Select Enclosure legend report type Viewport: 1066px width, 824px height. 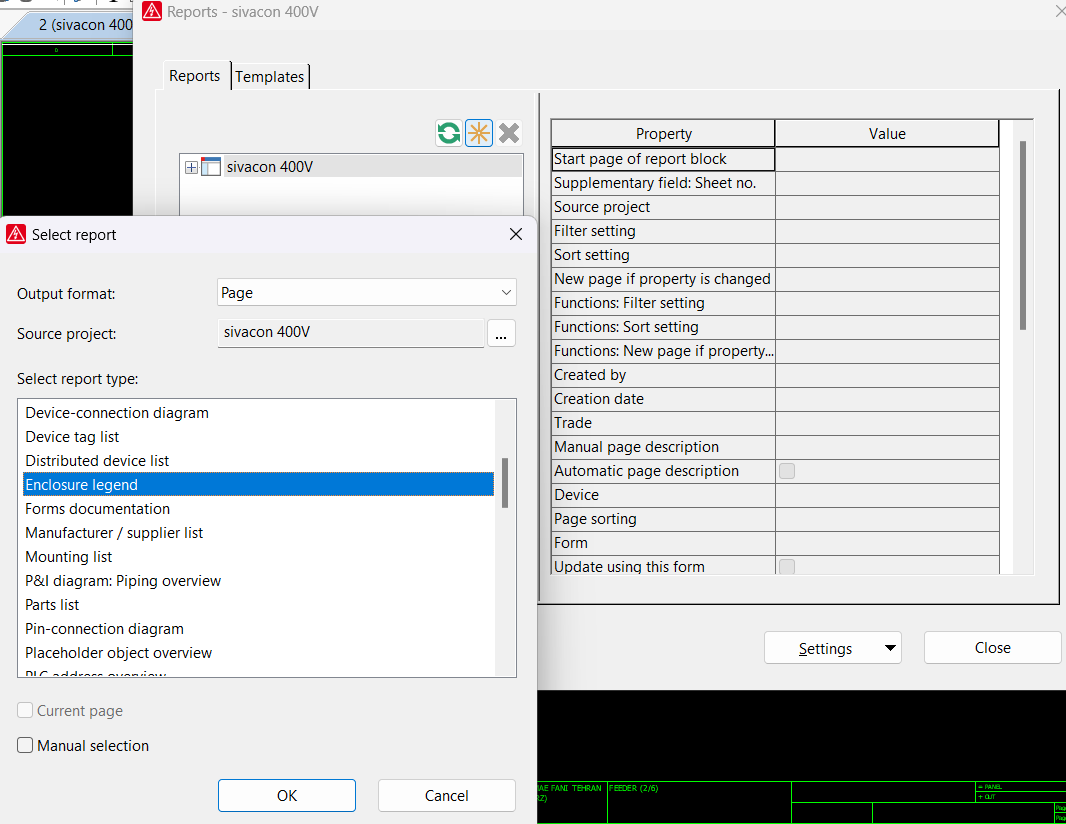pyautogui.click(x=258, y=484)
